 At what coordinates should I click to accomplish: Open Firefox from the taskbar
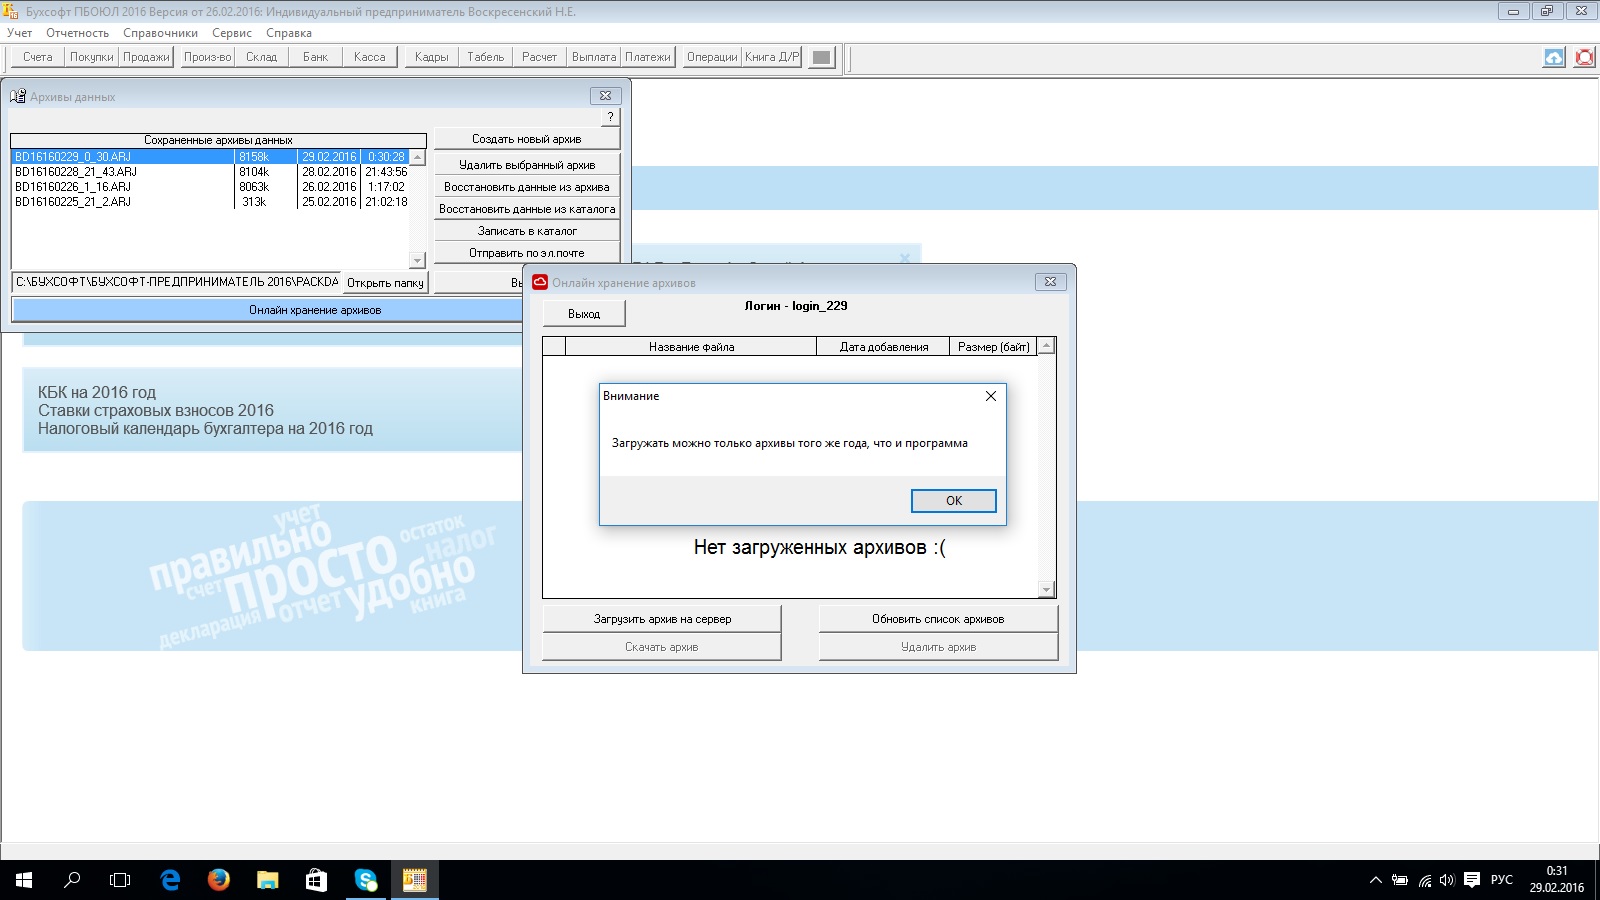[218, 880]
